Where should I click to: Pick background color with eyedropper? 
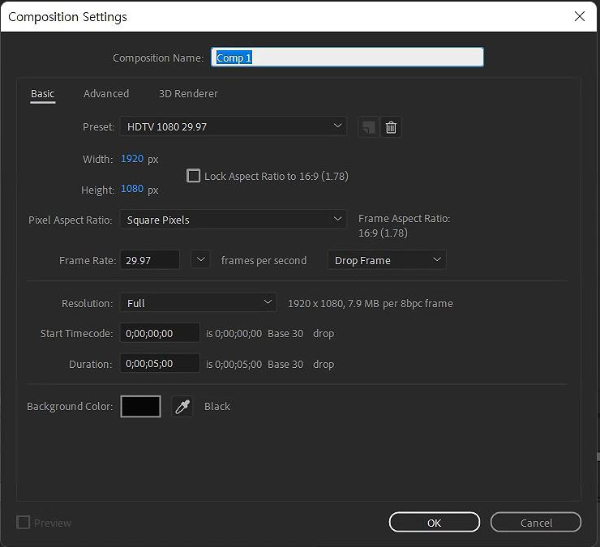click(183, 407)
